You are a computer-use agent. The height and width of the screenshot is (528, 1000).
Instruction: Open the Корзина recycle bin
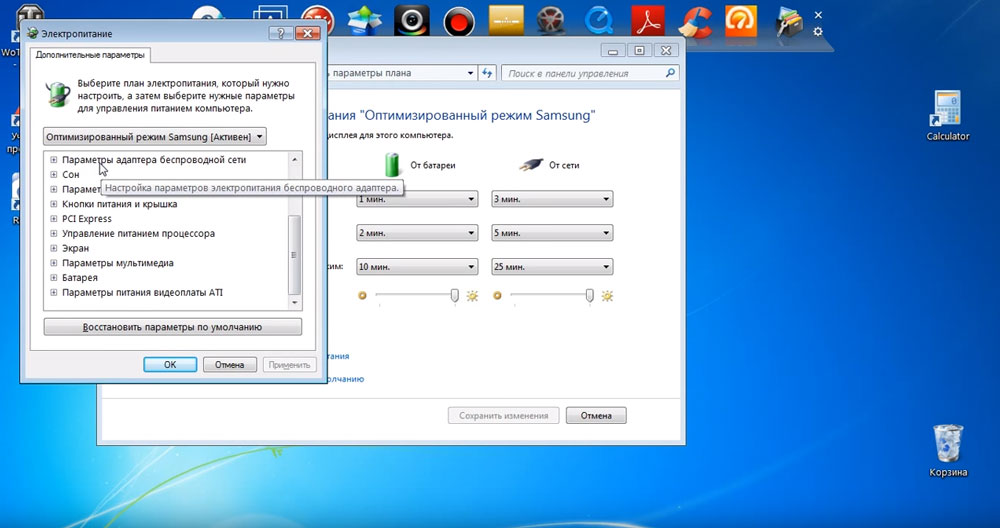point(948,451)
